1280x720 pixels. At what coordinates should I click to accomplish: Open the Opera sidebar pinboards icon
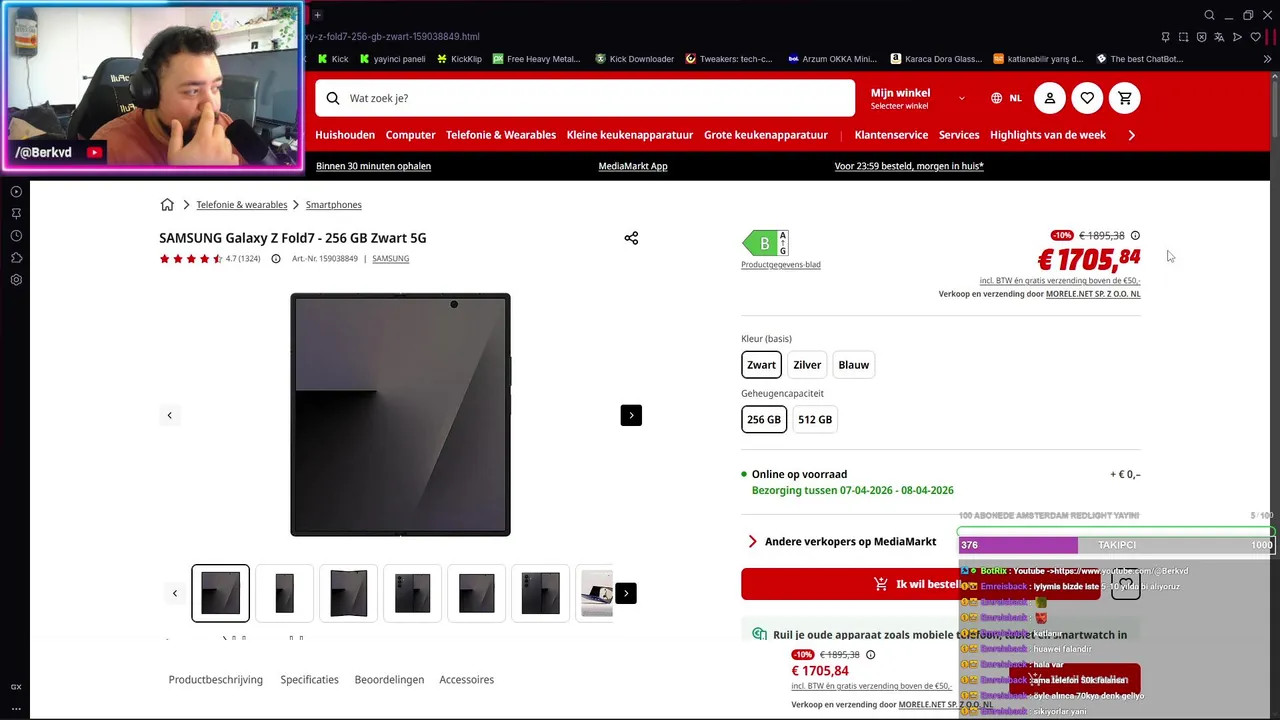(16, 214)
